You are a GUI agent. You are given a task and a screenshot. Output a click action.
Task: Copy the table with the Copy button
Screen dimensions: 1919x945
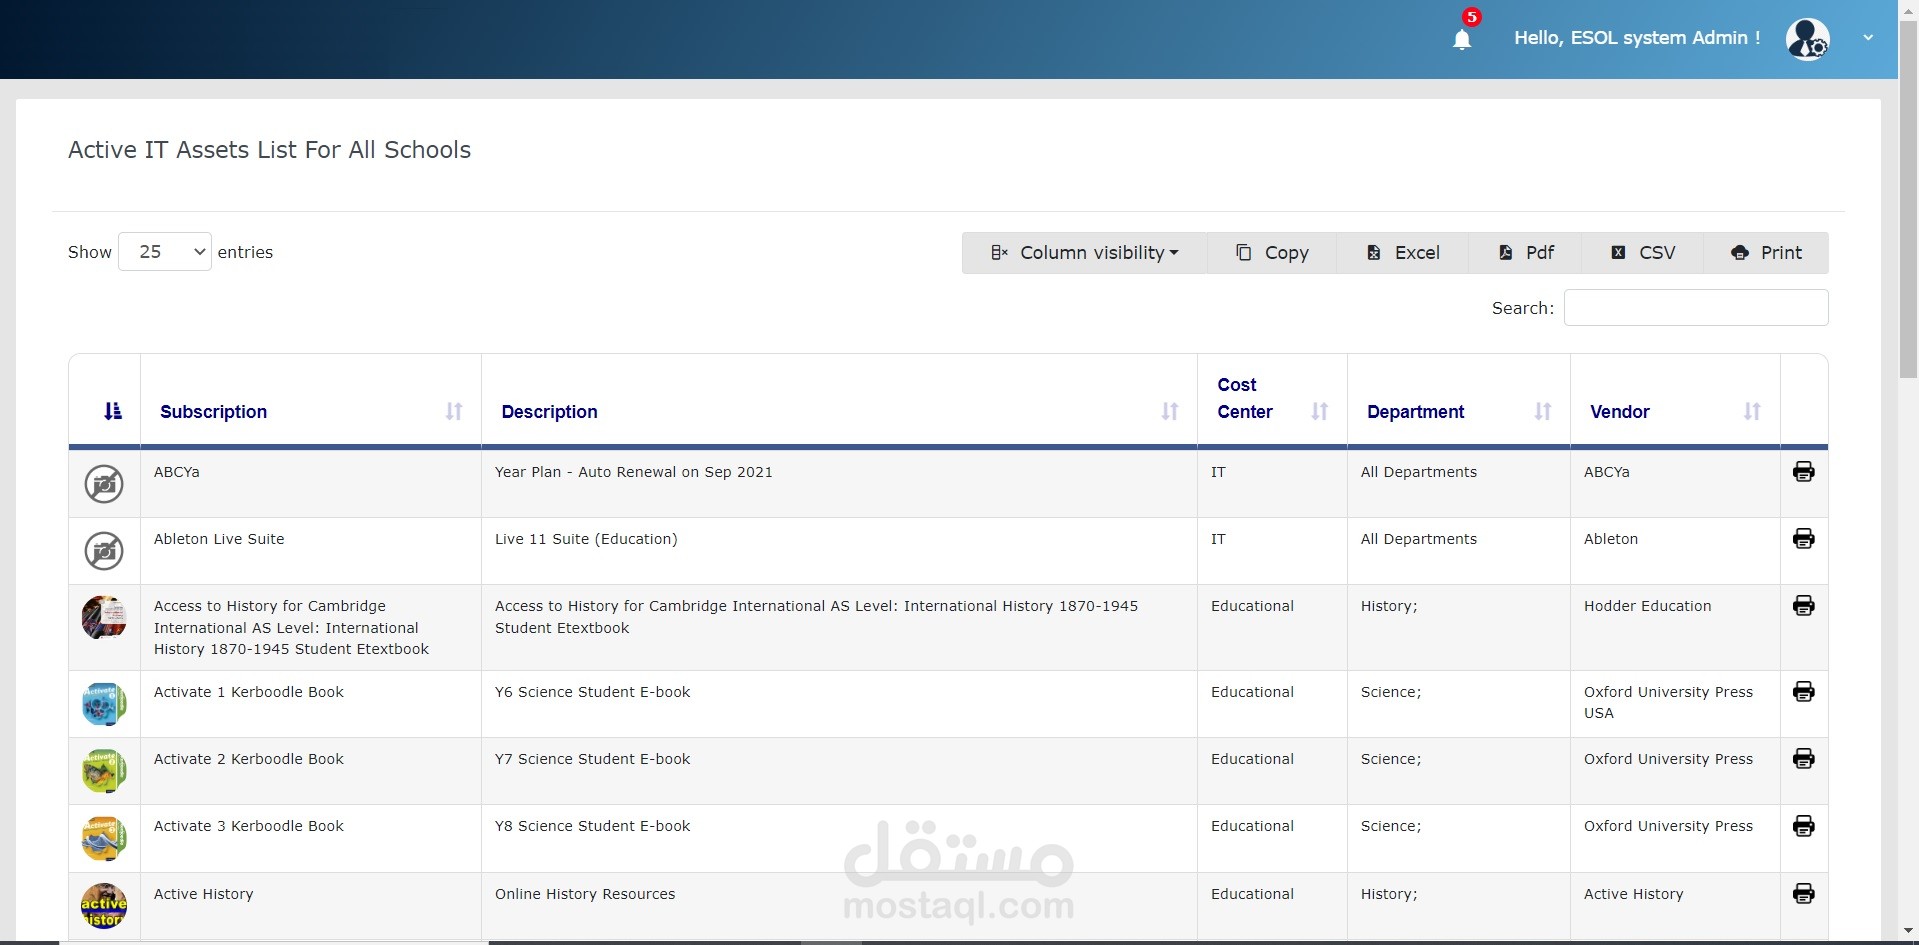pos(1272,253)
